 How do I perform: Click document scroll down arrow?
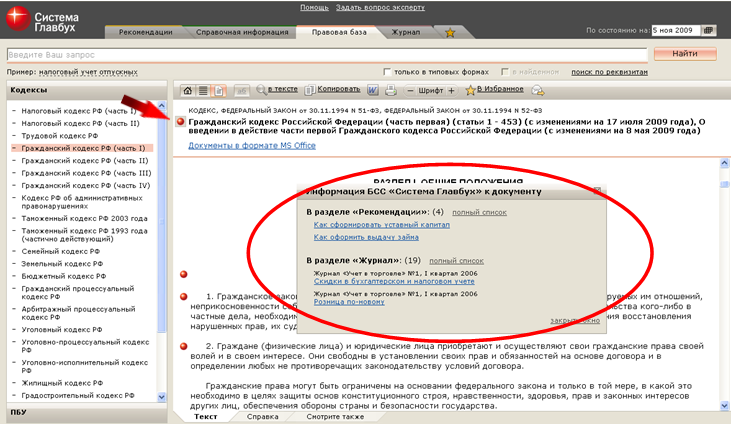725,406
